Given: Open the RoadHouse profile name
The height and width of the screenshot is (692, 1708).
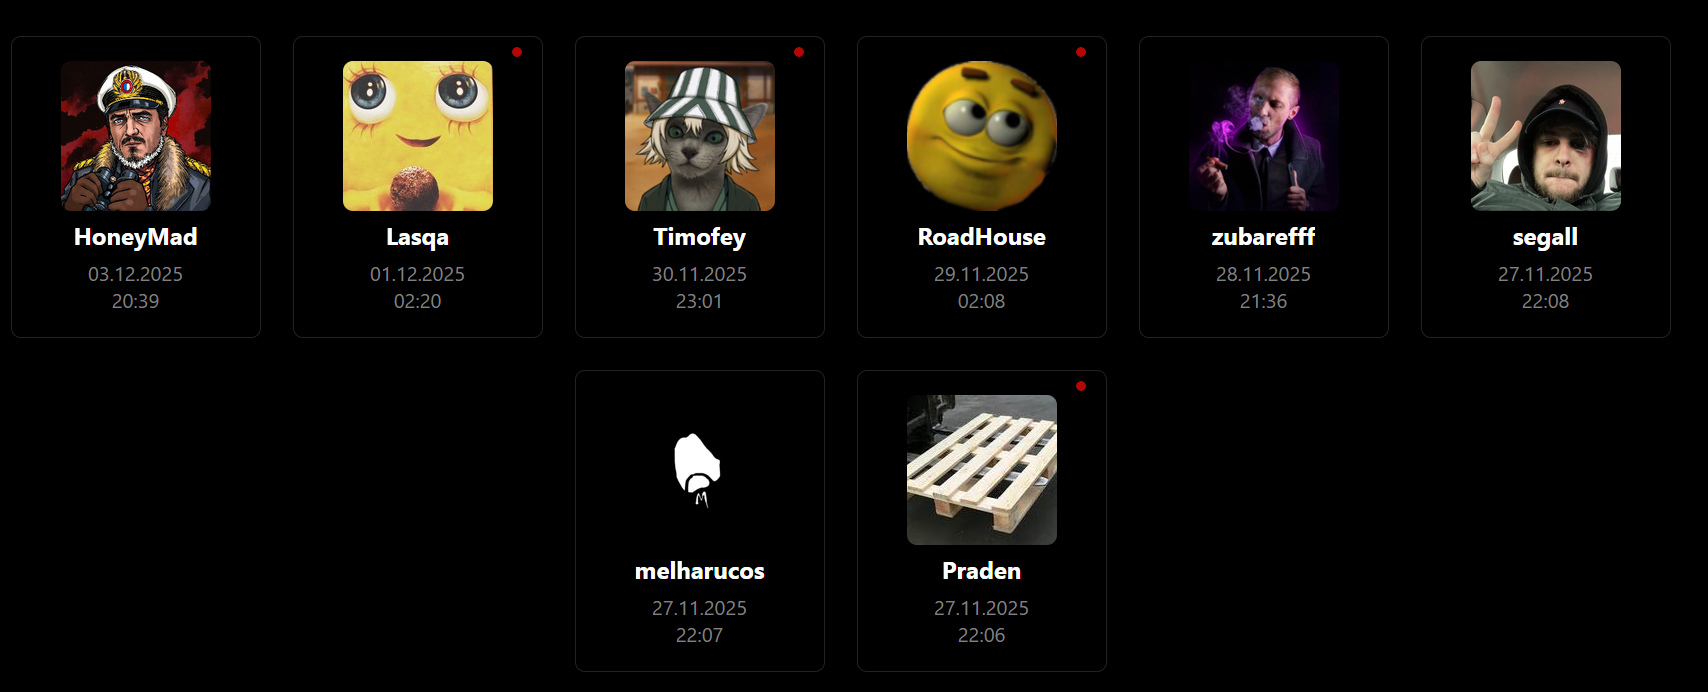Looking at the screenshot, I should click(x=982, y=237).
